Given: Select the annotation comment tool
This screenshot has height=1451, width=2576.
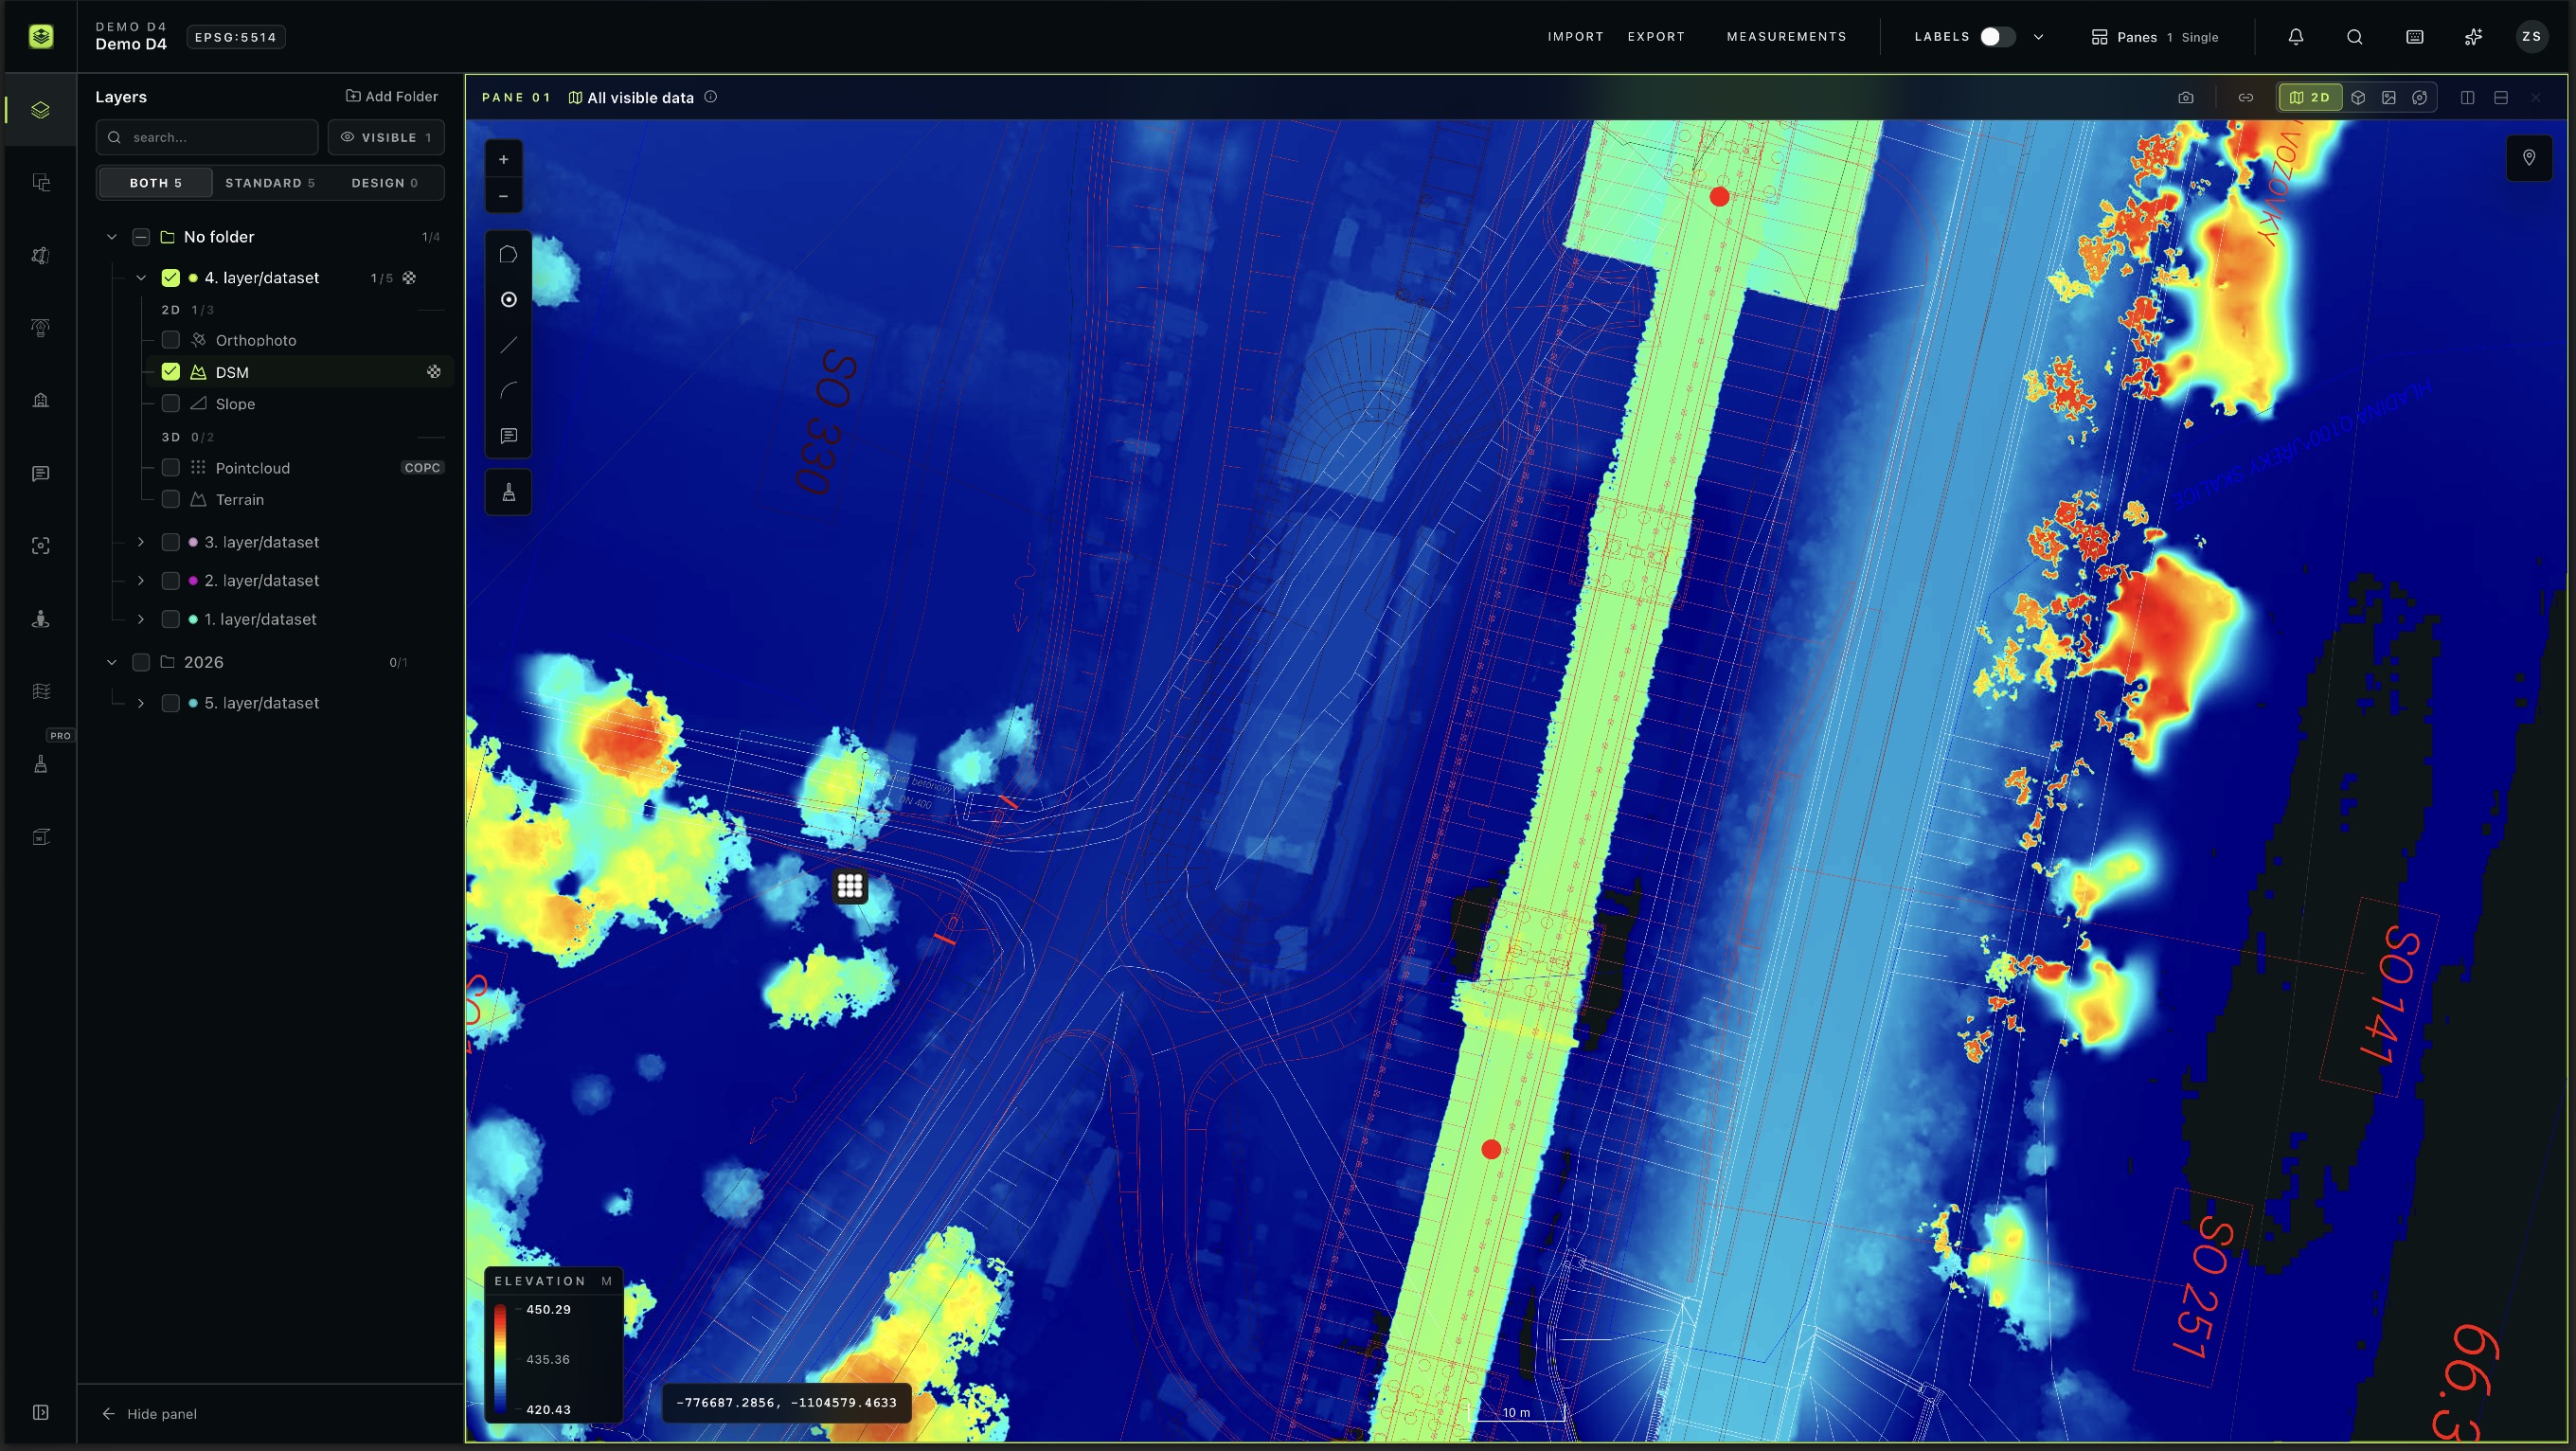Looking at the screenshot, I should click(508, 436).
